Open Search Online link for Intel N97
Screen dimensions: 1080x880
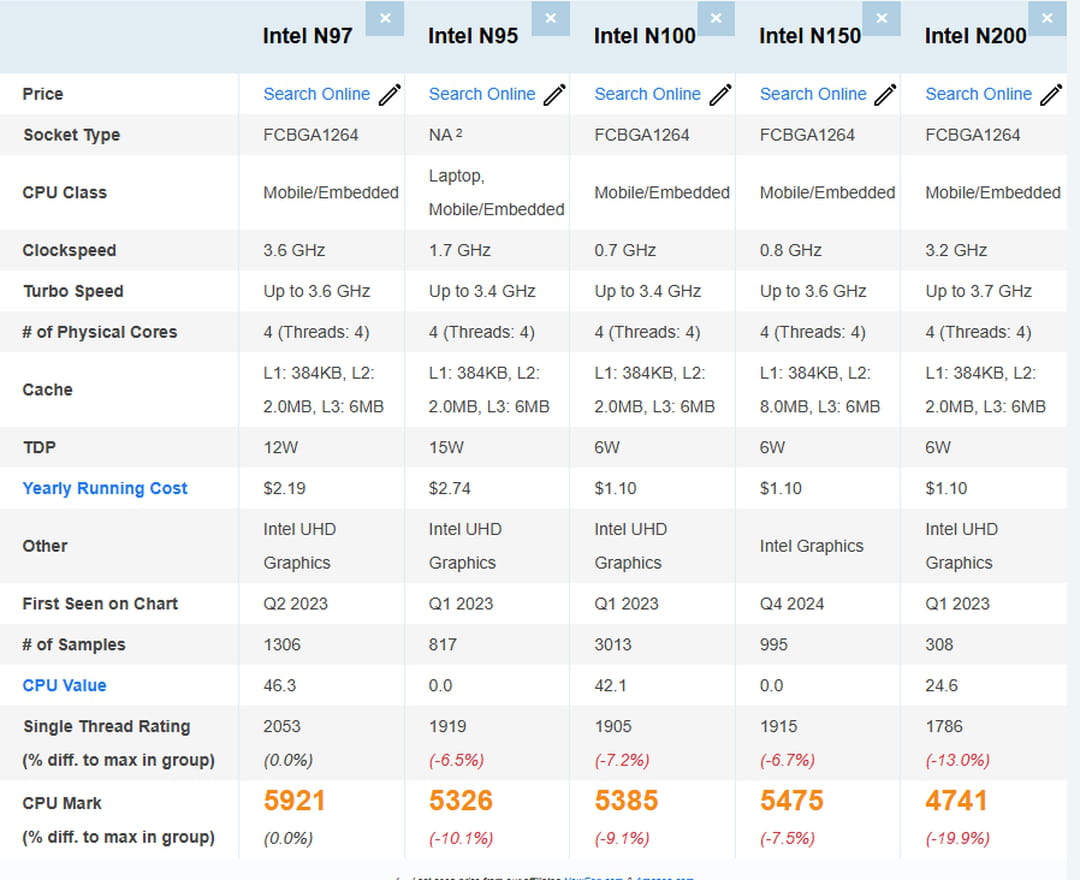316,94
